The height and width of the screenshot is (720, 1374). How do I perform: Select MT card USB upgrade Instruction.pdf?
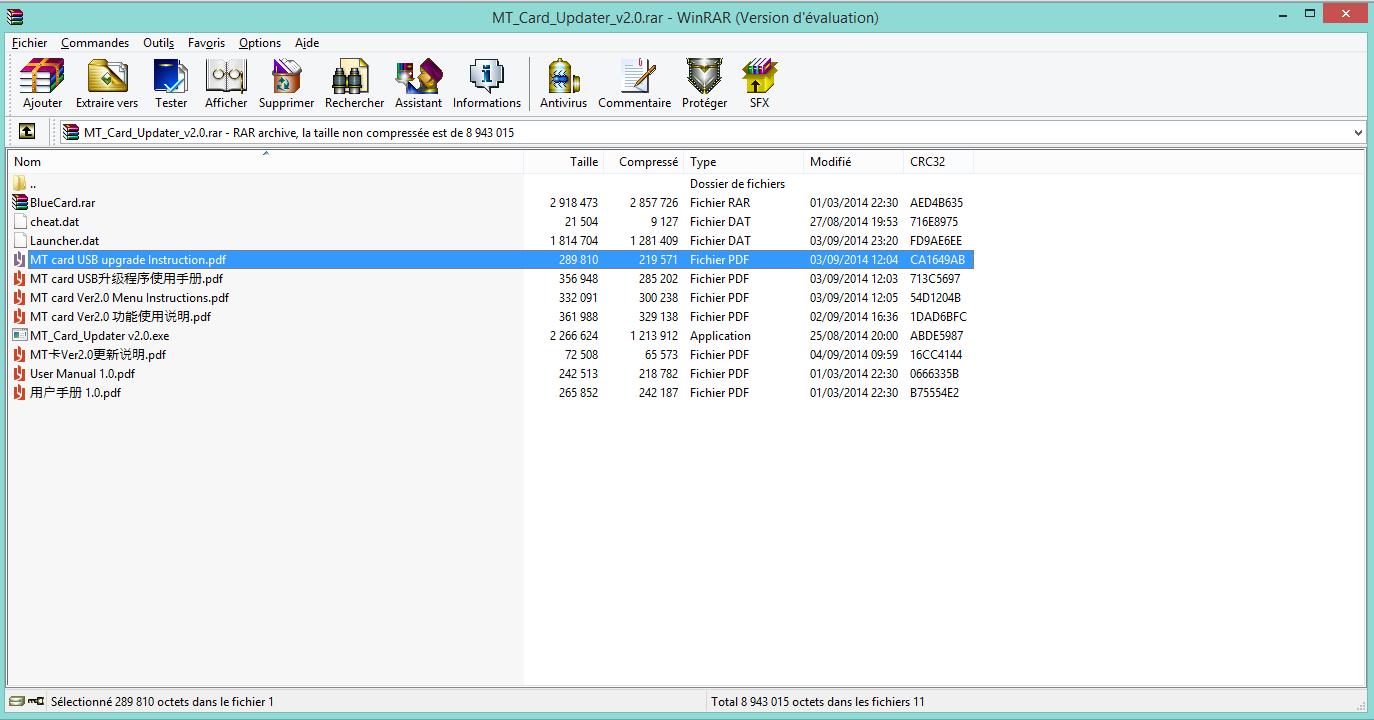(128, 260)
